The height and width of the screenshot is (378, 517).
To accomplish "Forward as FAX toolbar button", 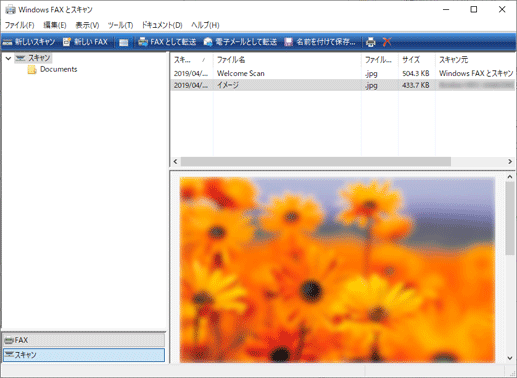I will (x=167, y=42).
